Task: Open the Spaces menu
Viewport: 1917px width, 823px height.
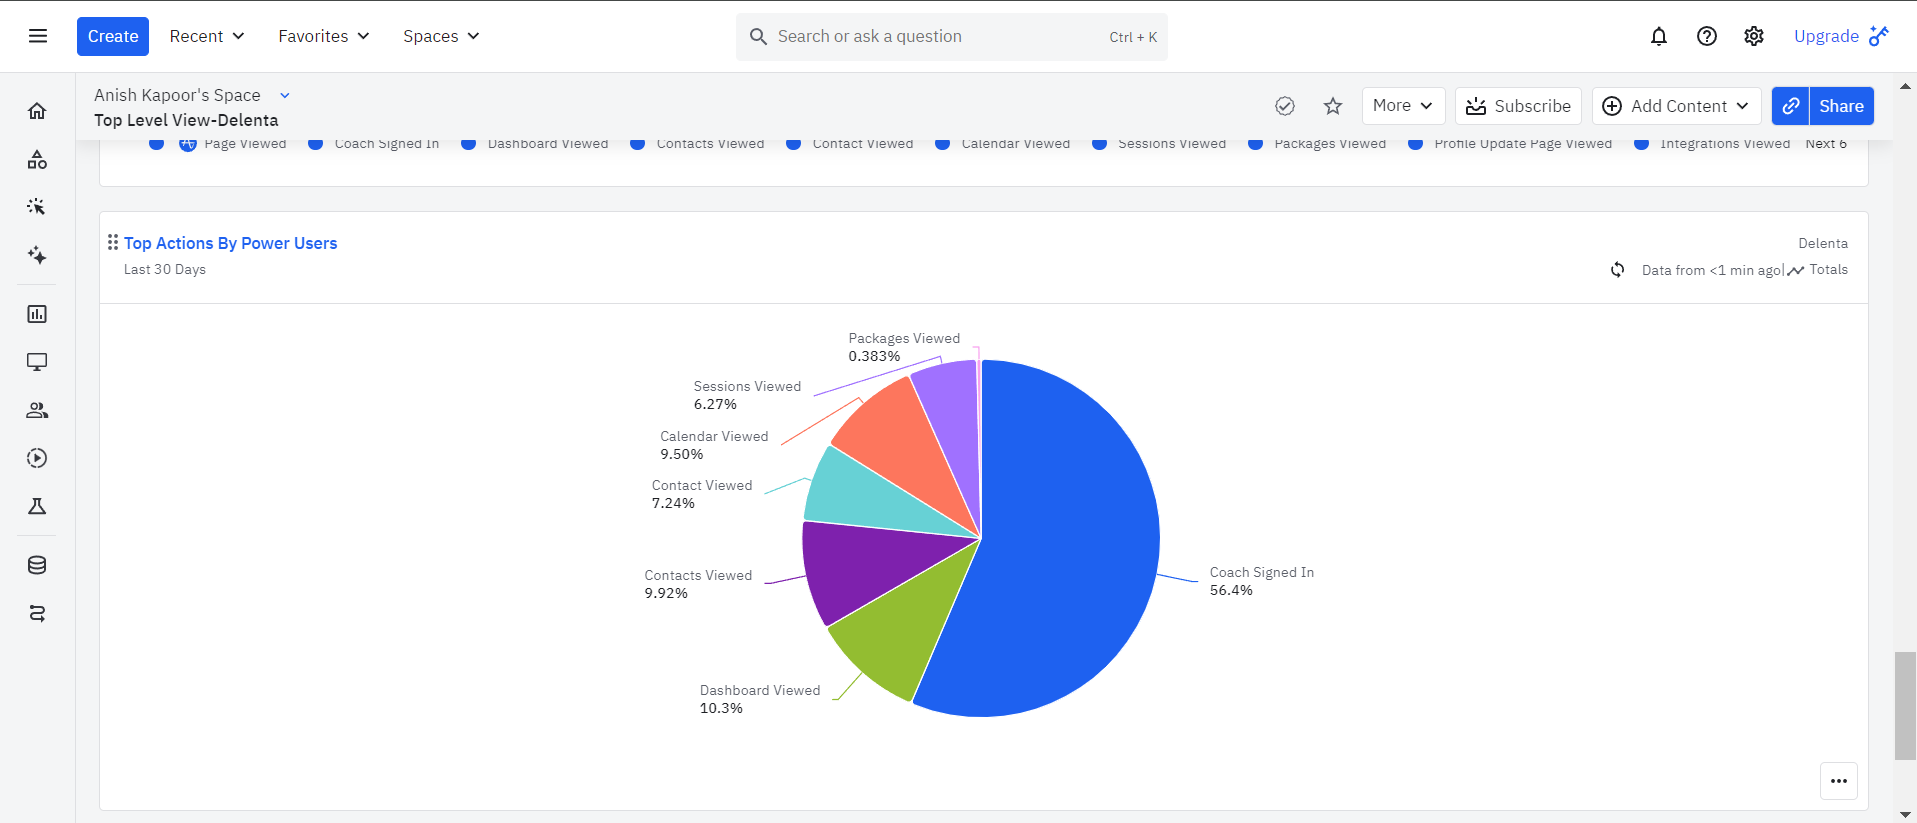Action: click(x=441, y=36)
